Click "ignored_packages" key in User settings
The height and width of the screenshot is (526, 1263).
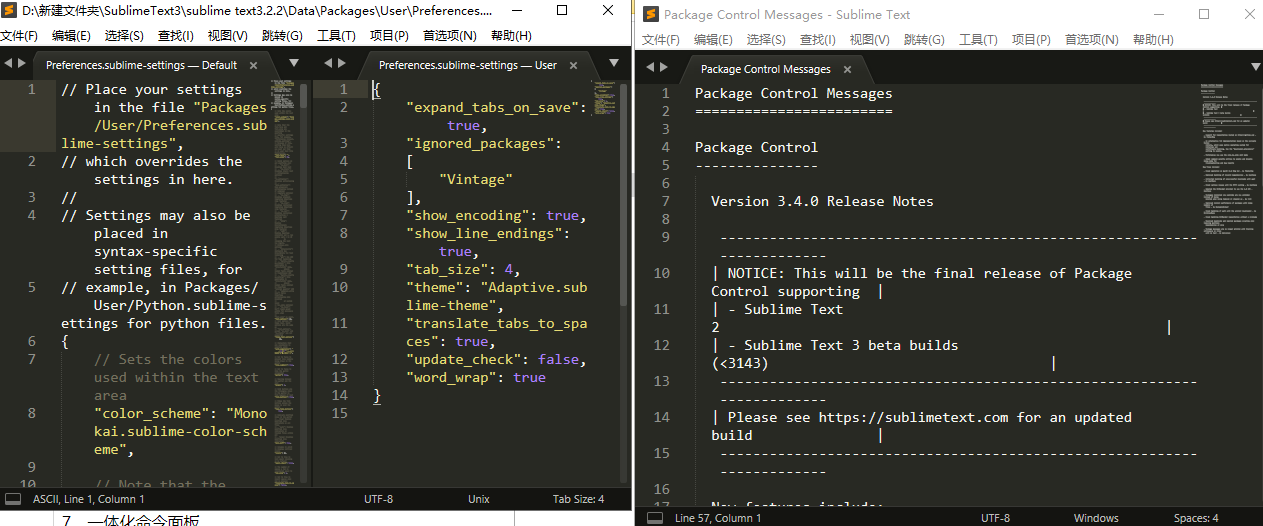pyautogui.click(x=479, y=143)
